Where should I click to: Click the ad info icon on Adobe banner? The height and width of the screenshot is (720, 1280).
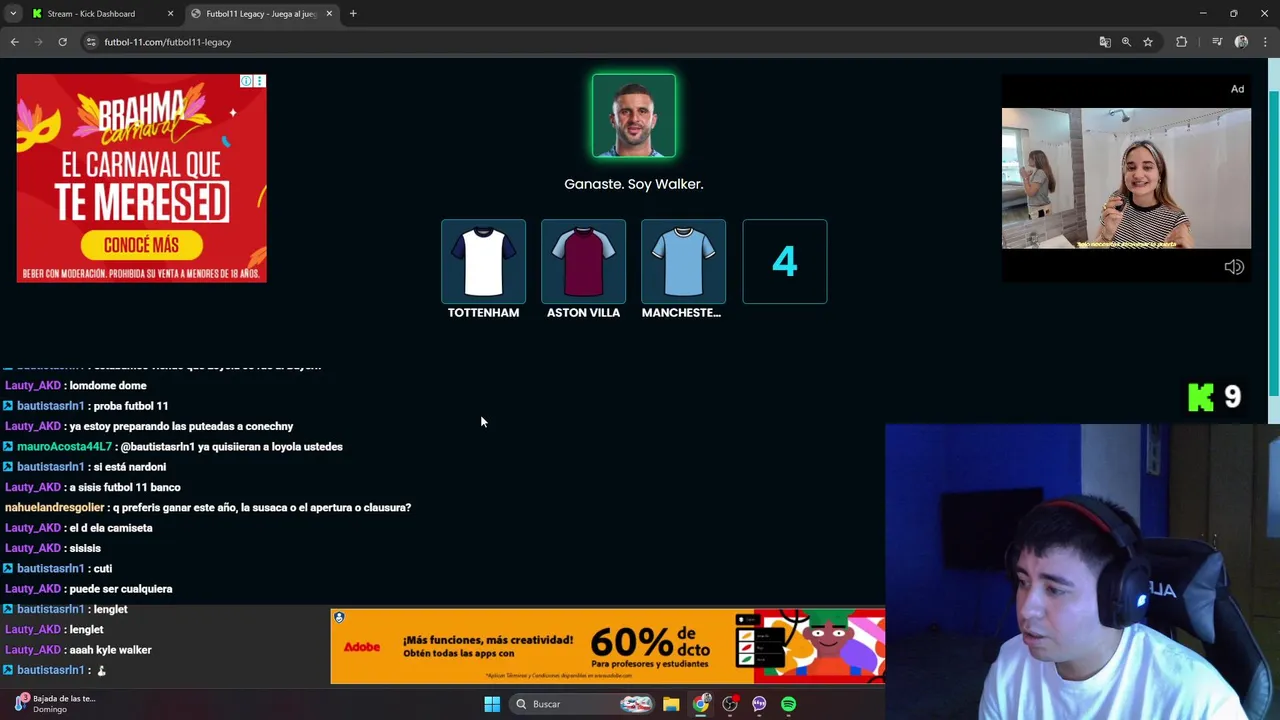click(339, 617)
